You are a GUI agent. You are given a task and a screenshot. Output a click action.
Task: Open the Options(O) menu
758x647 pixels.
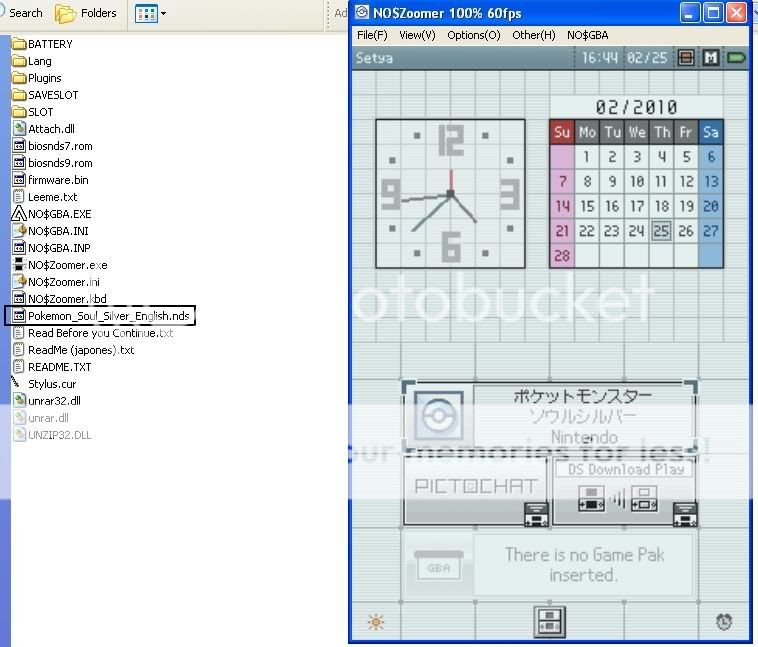pyautogui.click(x=473, y=35)
